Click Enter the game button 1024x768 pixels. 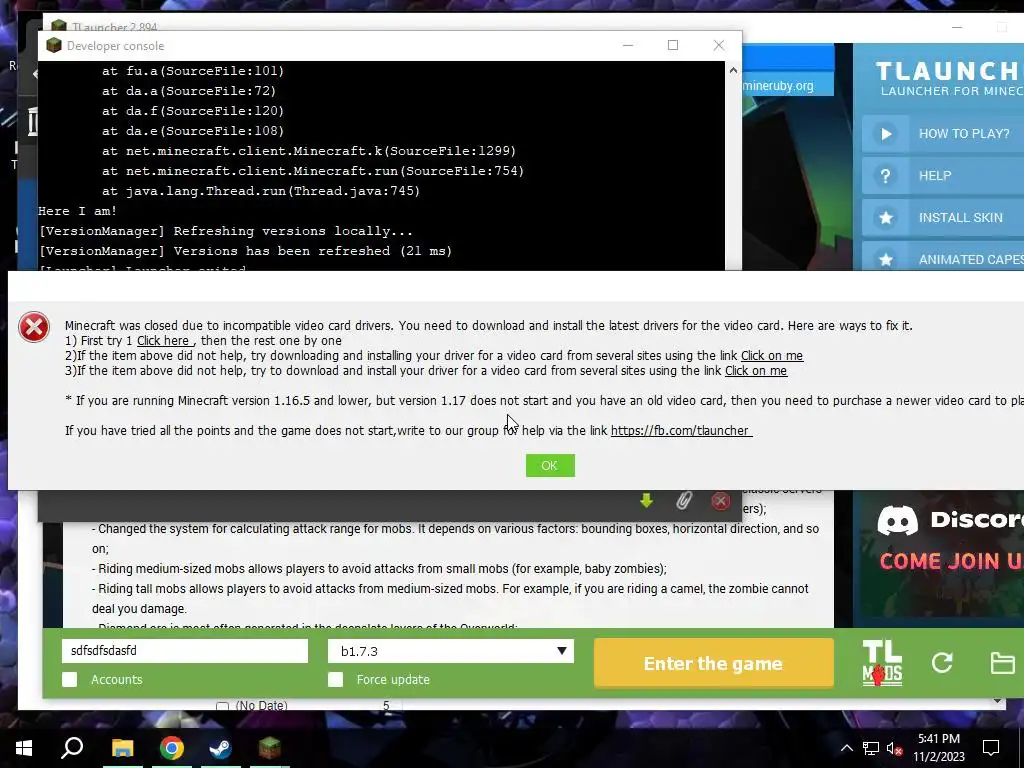tap(713, 664)
